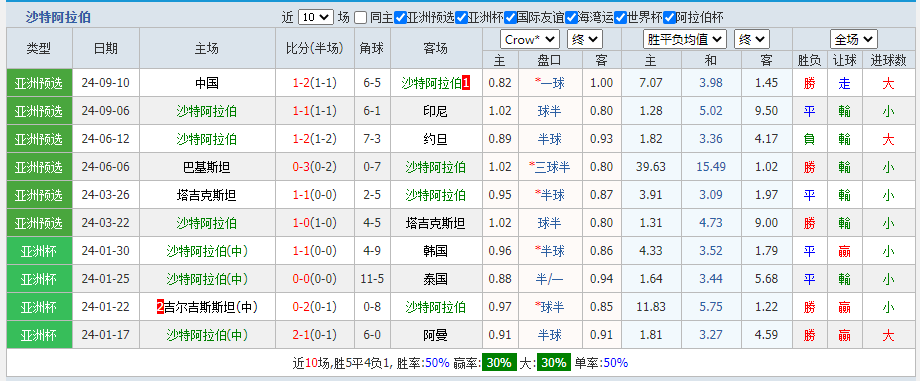Click the 单率 50% value in summary
Image resolution: width=920 pixels, height=381 pixels.
coord(615,363)
